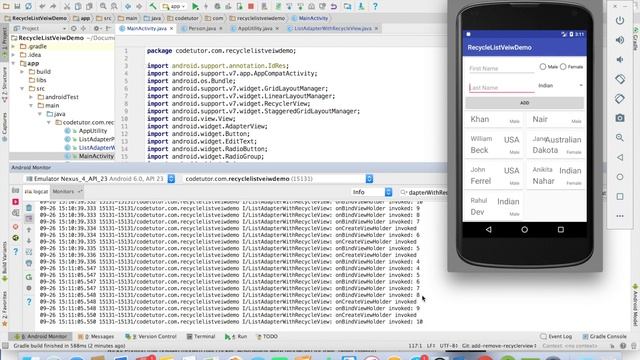The image size is (640, 360).
Task: Click the emulator sidebar Back triangle icon
Action: (x=620, y=157)
